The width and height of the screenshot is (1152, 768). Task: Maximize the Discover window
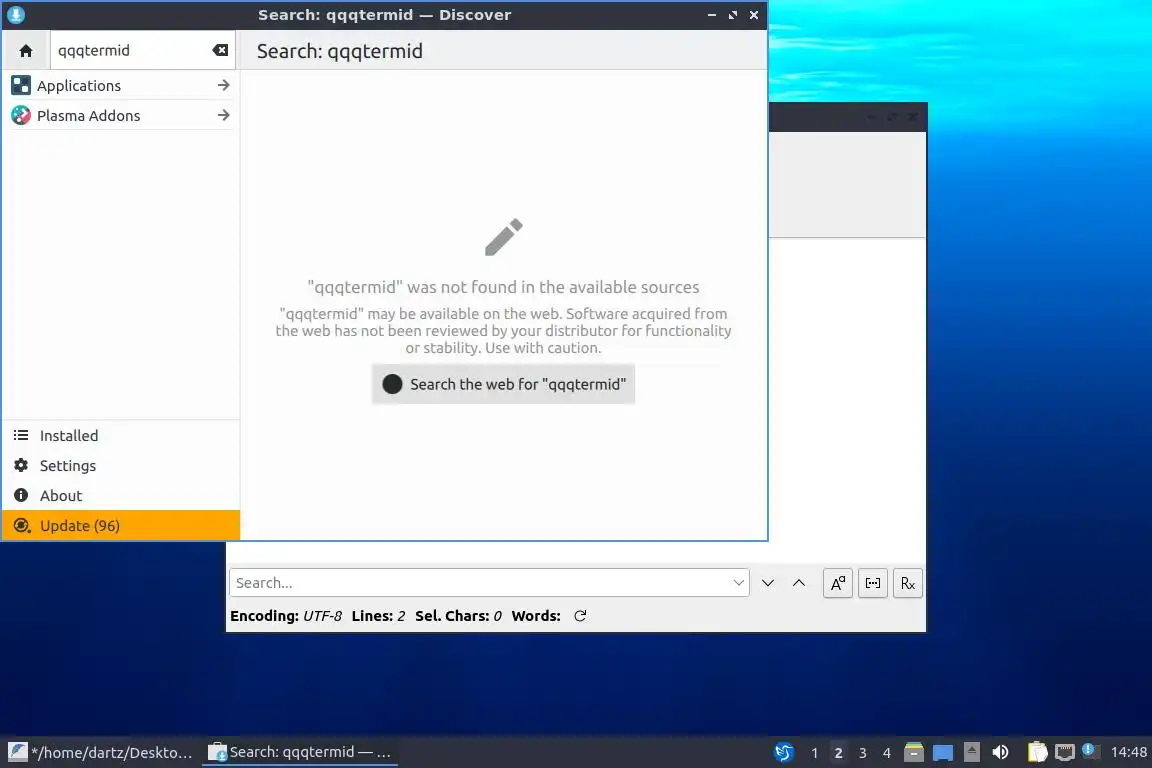coord(732,15)
